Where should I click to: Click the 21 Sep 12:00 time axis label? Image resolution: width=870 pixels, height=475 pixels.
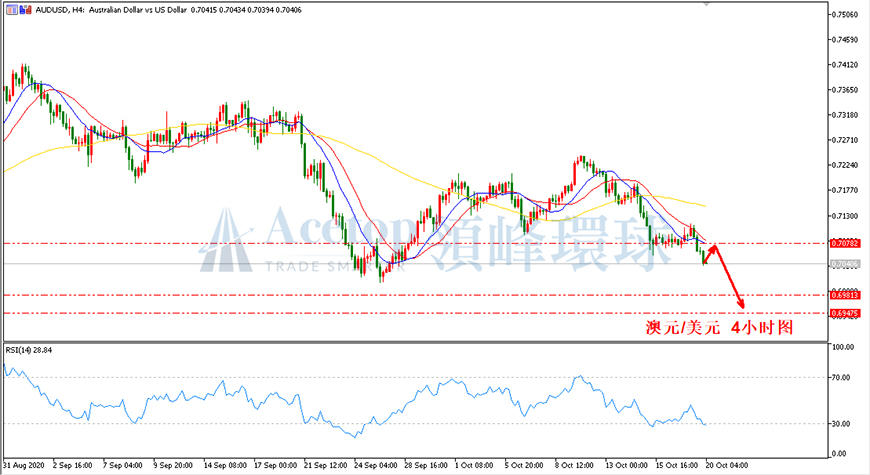coord(325,465)
